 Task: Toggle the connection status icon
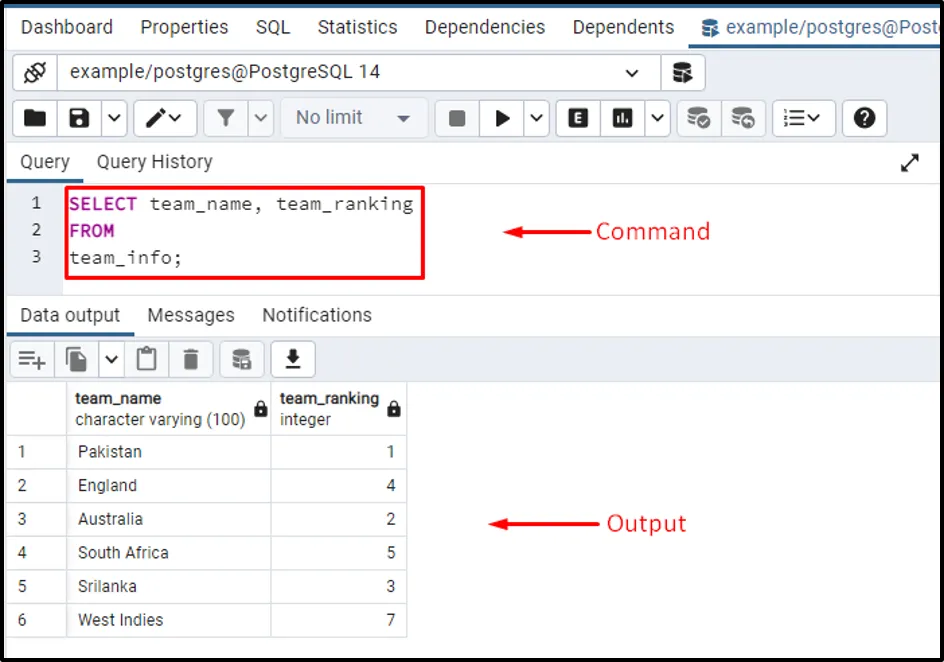pyautogui.click(x=35, y=73)
